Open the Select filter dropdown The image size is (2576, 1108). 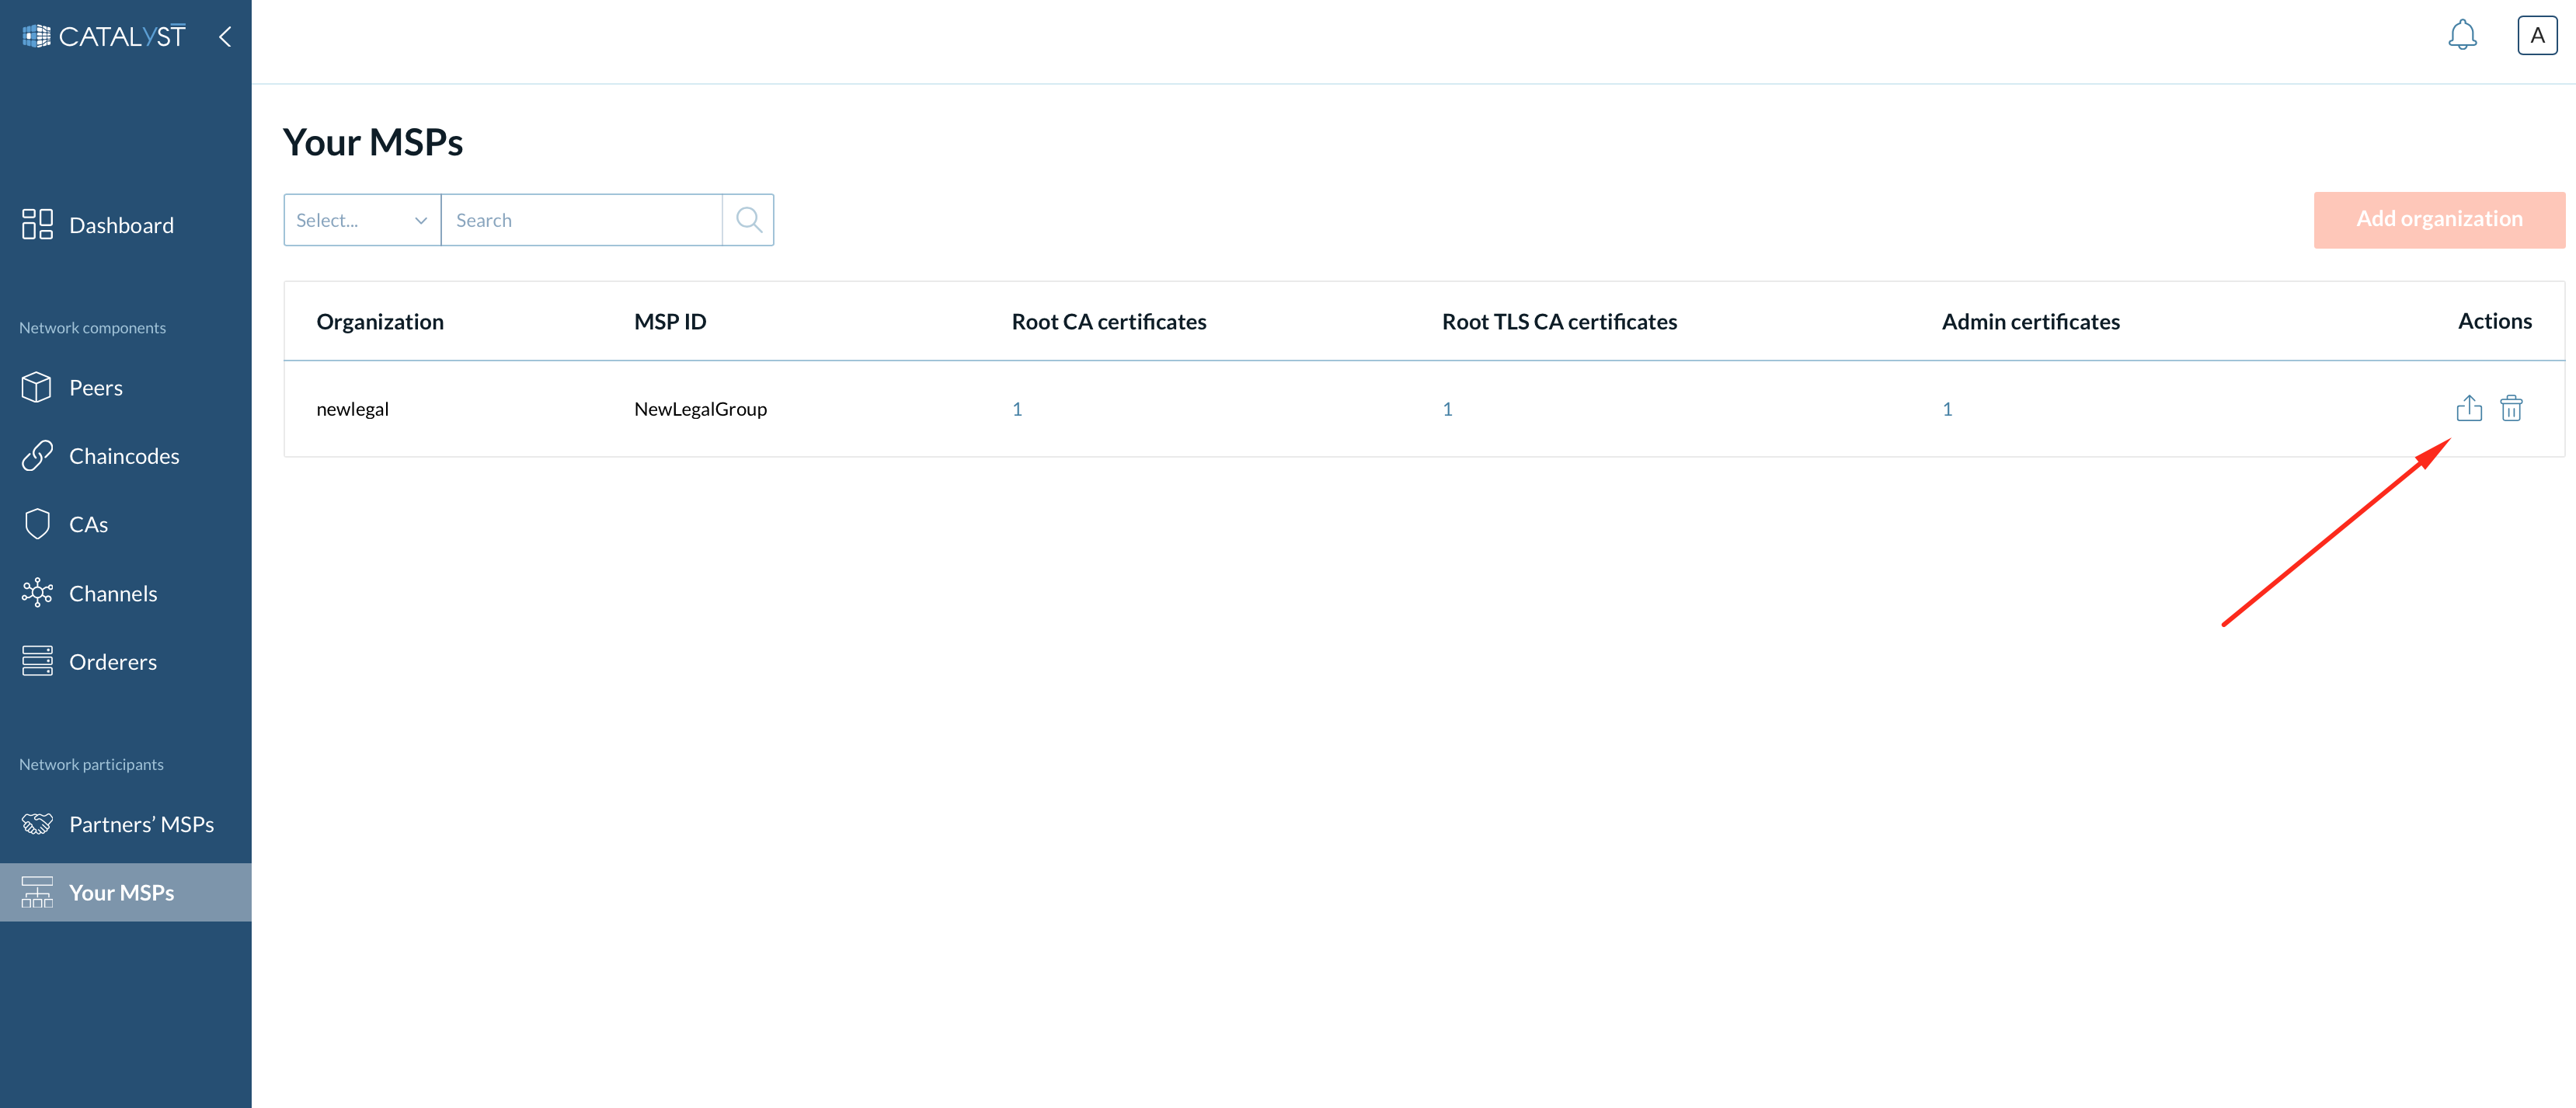coord(361,219)
